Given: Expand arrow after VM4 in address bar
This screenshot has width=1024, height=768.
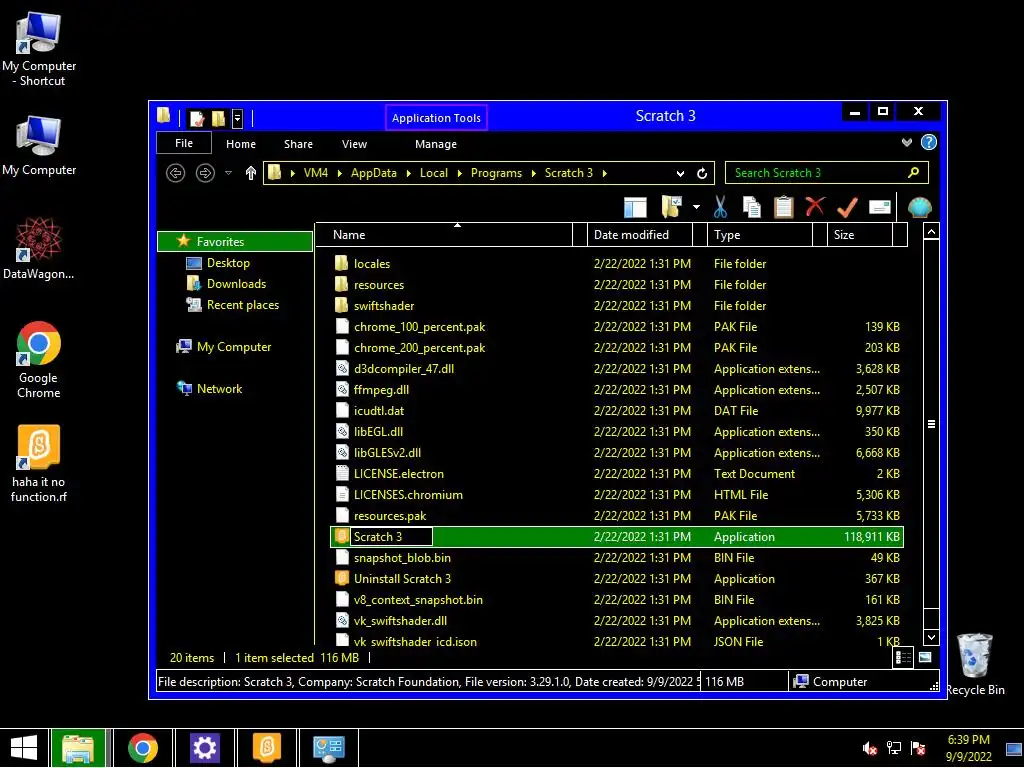Looking at the screenshot, I should pos(340,173).
